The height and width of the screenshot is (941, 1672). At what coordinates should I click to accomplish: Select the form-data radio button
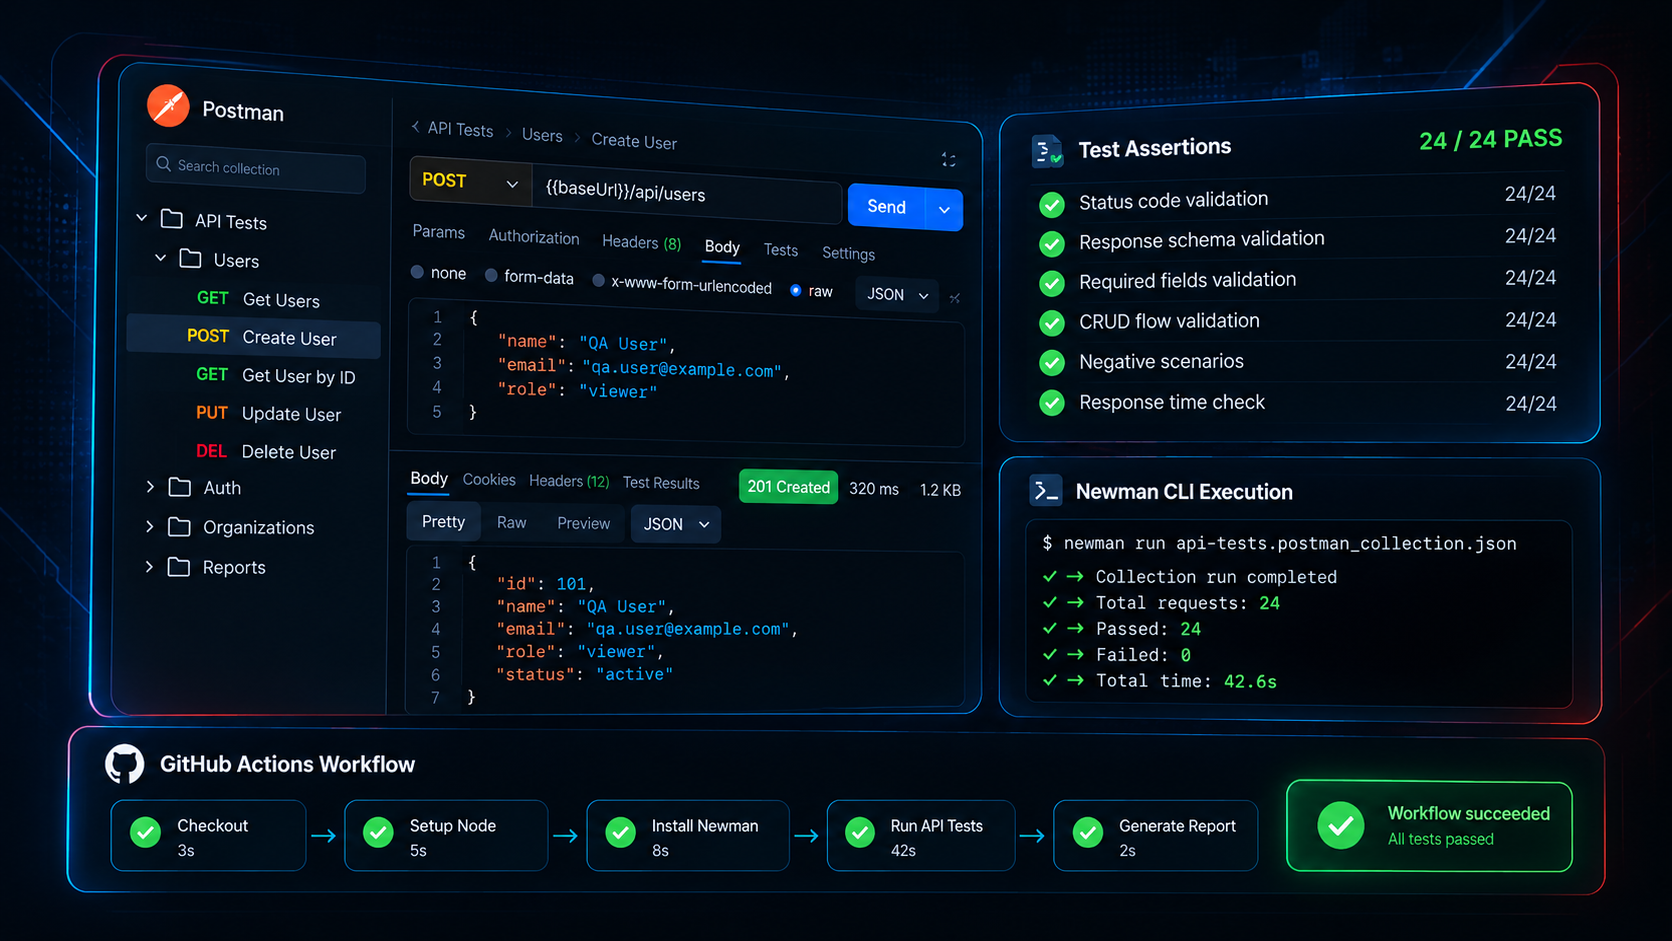pos(491,276)
